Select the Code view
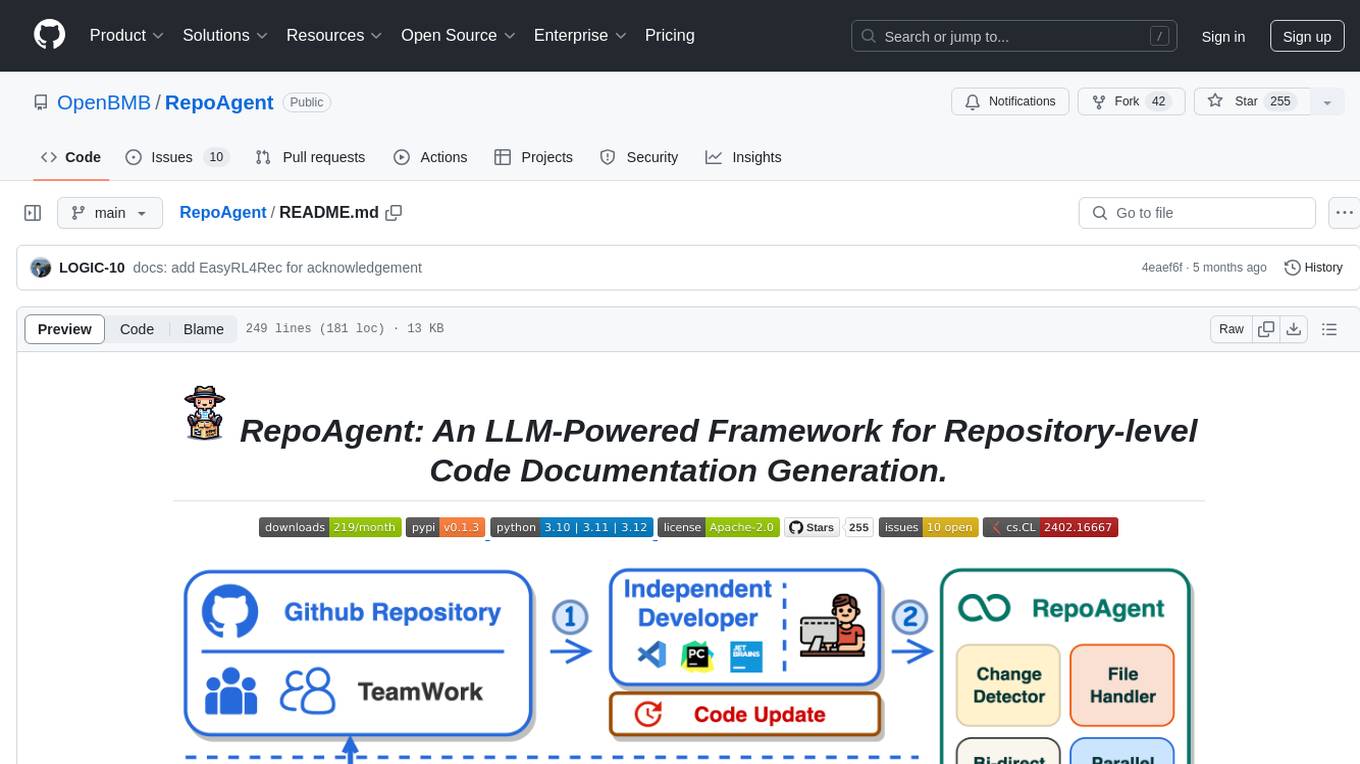This screenshot has width=1360, height=764. coord(137,329)
